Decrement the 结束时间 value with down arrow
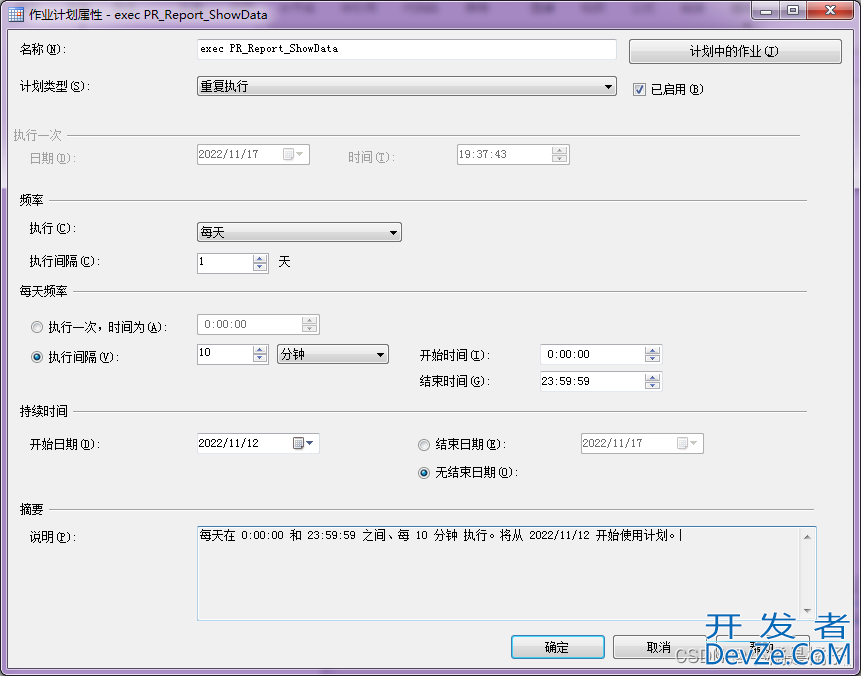The width and height of the screenshot is (861, 676). (x=652, y=385)
